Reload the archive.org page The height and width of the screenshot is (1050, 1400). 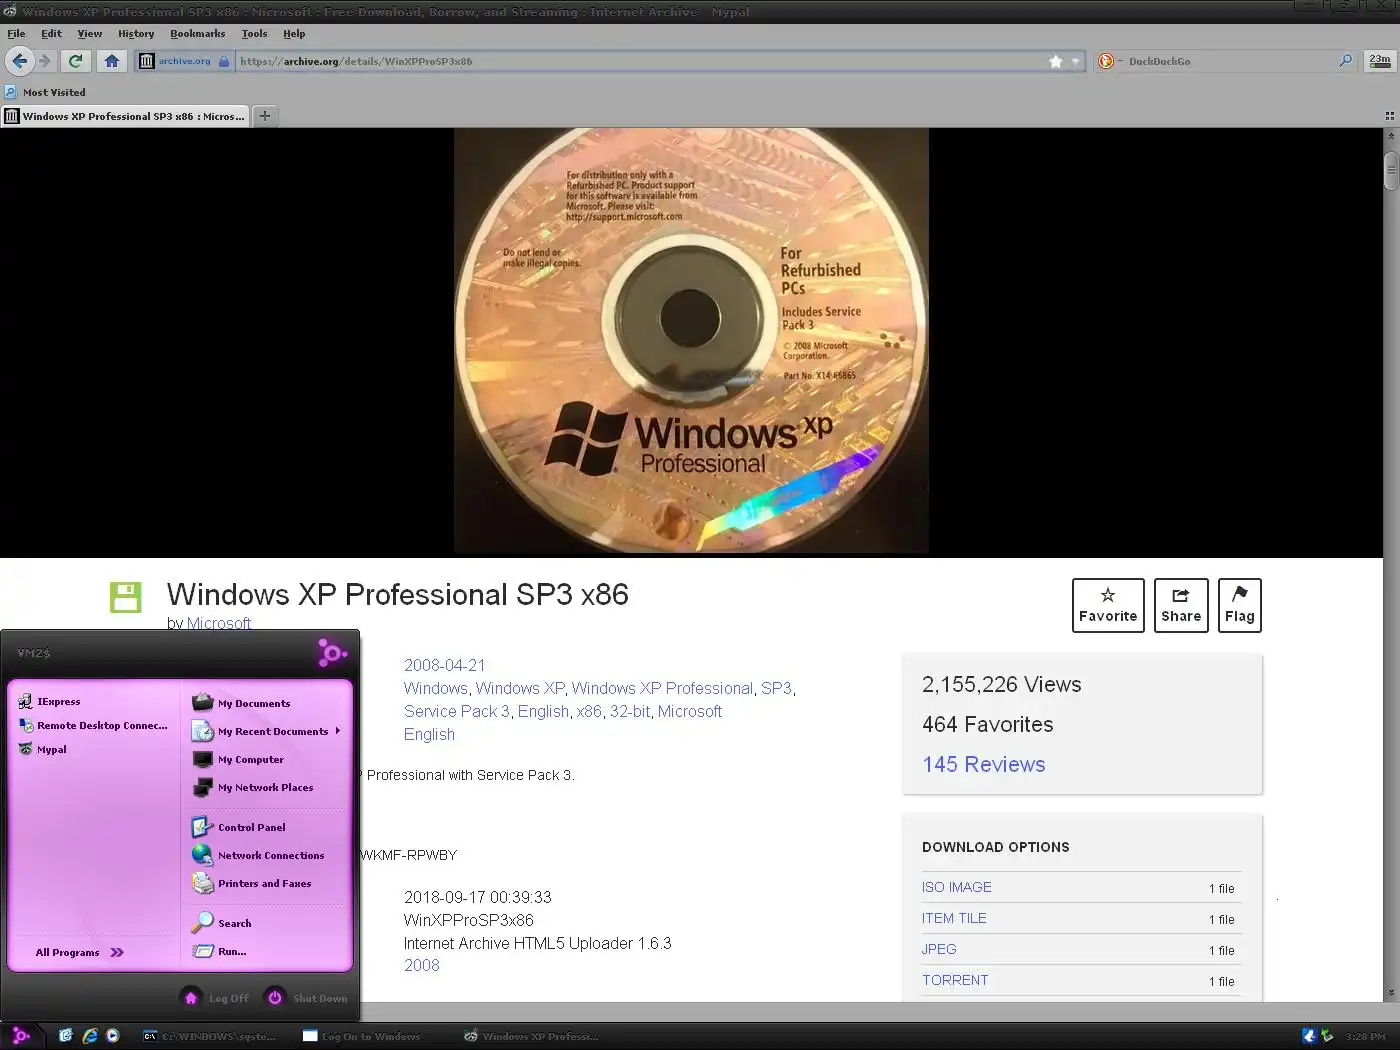(75, 61)
